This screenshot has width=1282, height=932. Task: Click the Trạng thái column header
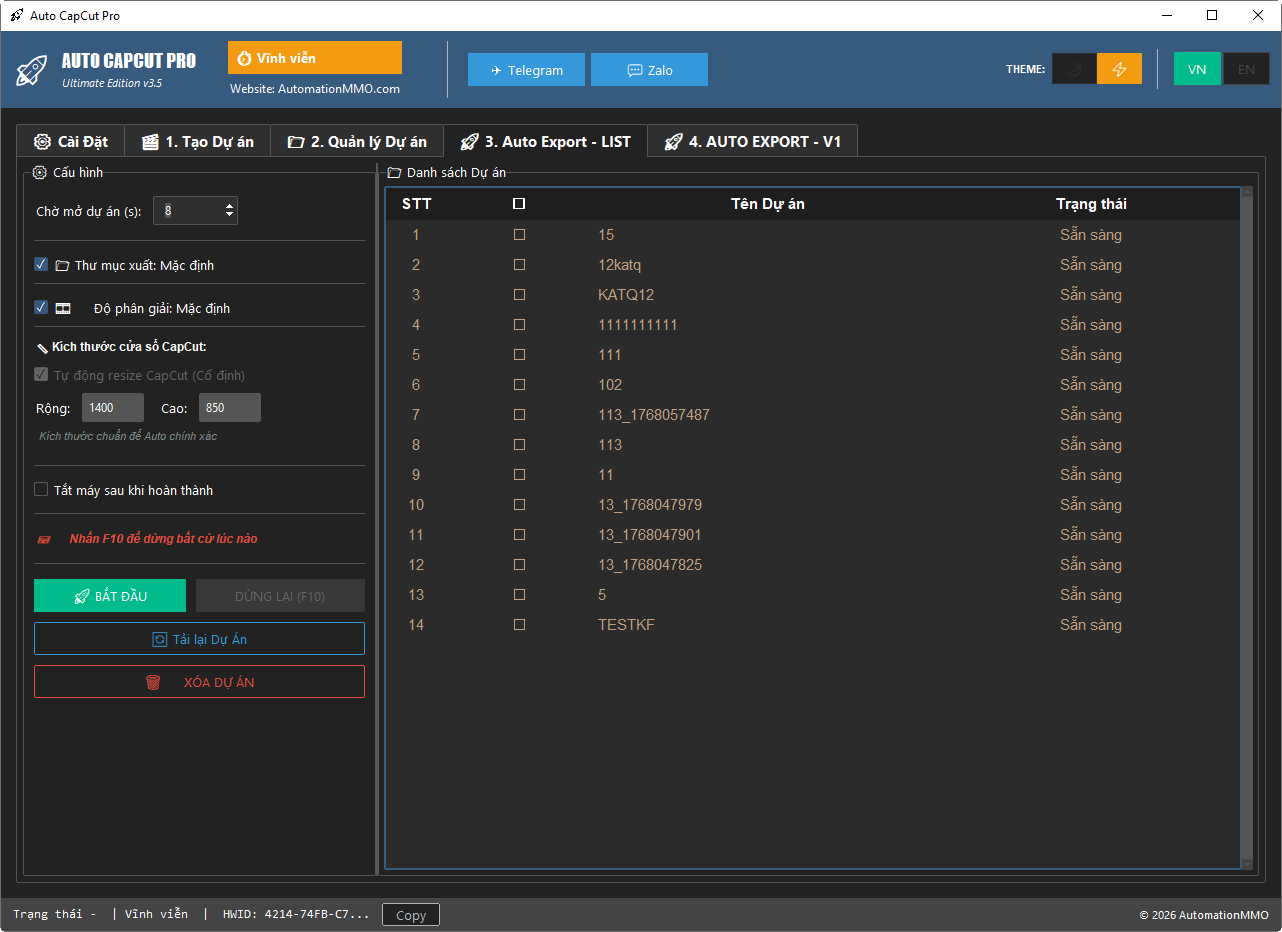(1091, 204)
